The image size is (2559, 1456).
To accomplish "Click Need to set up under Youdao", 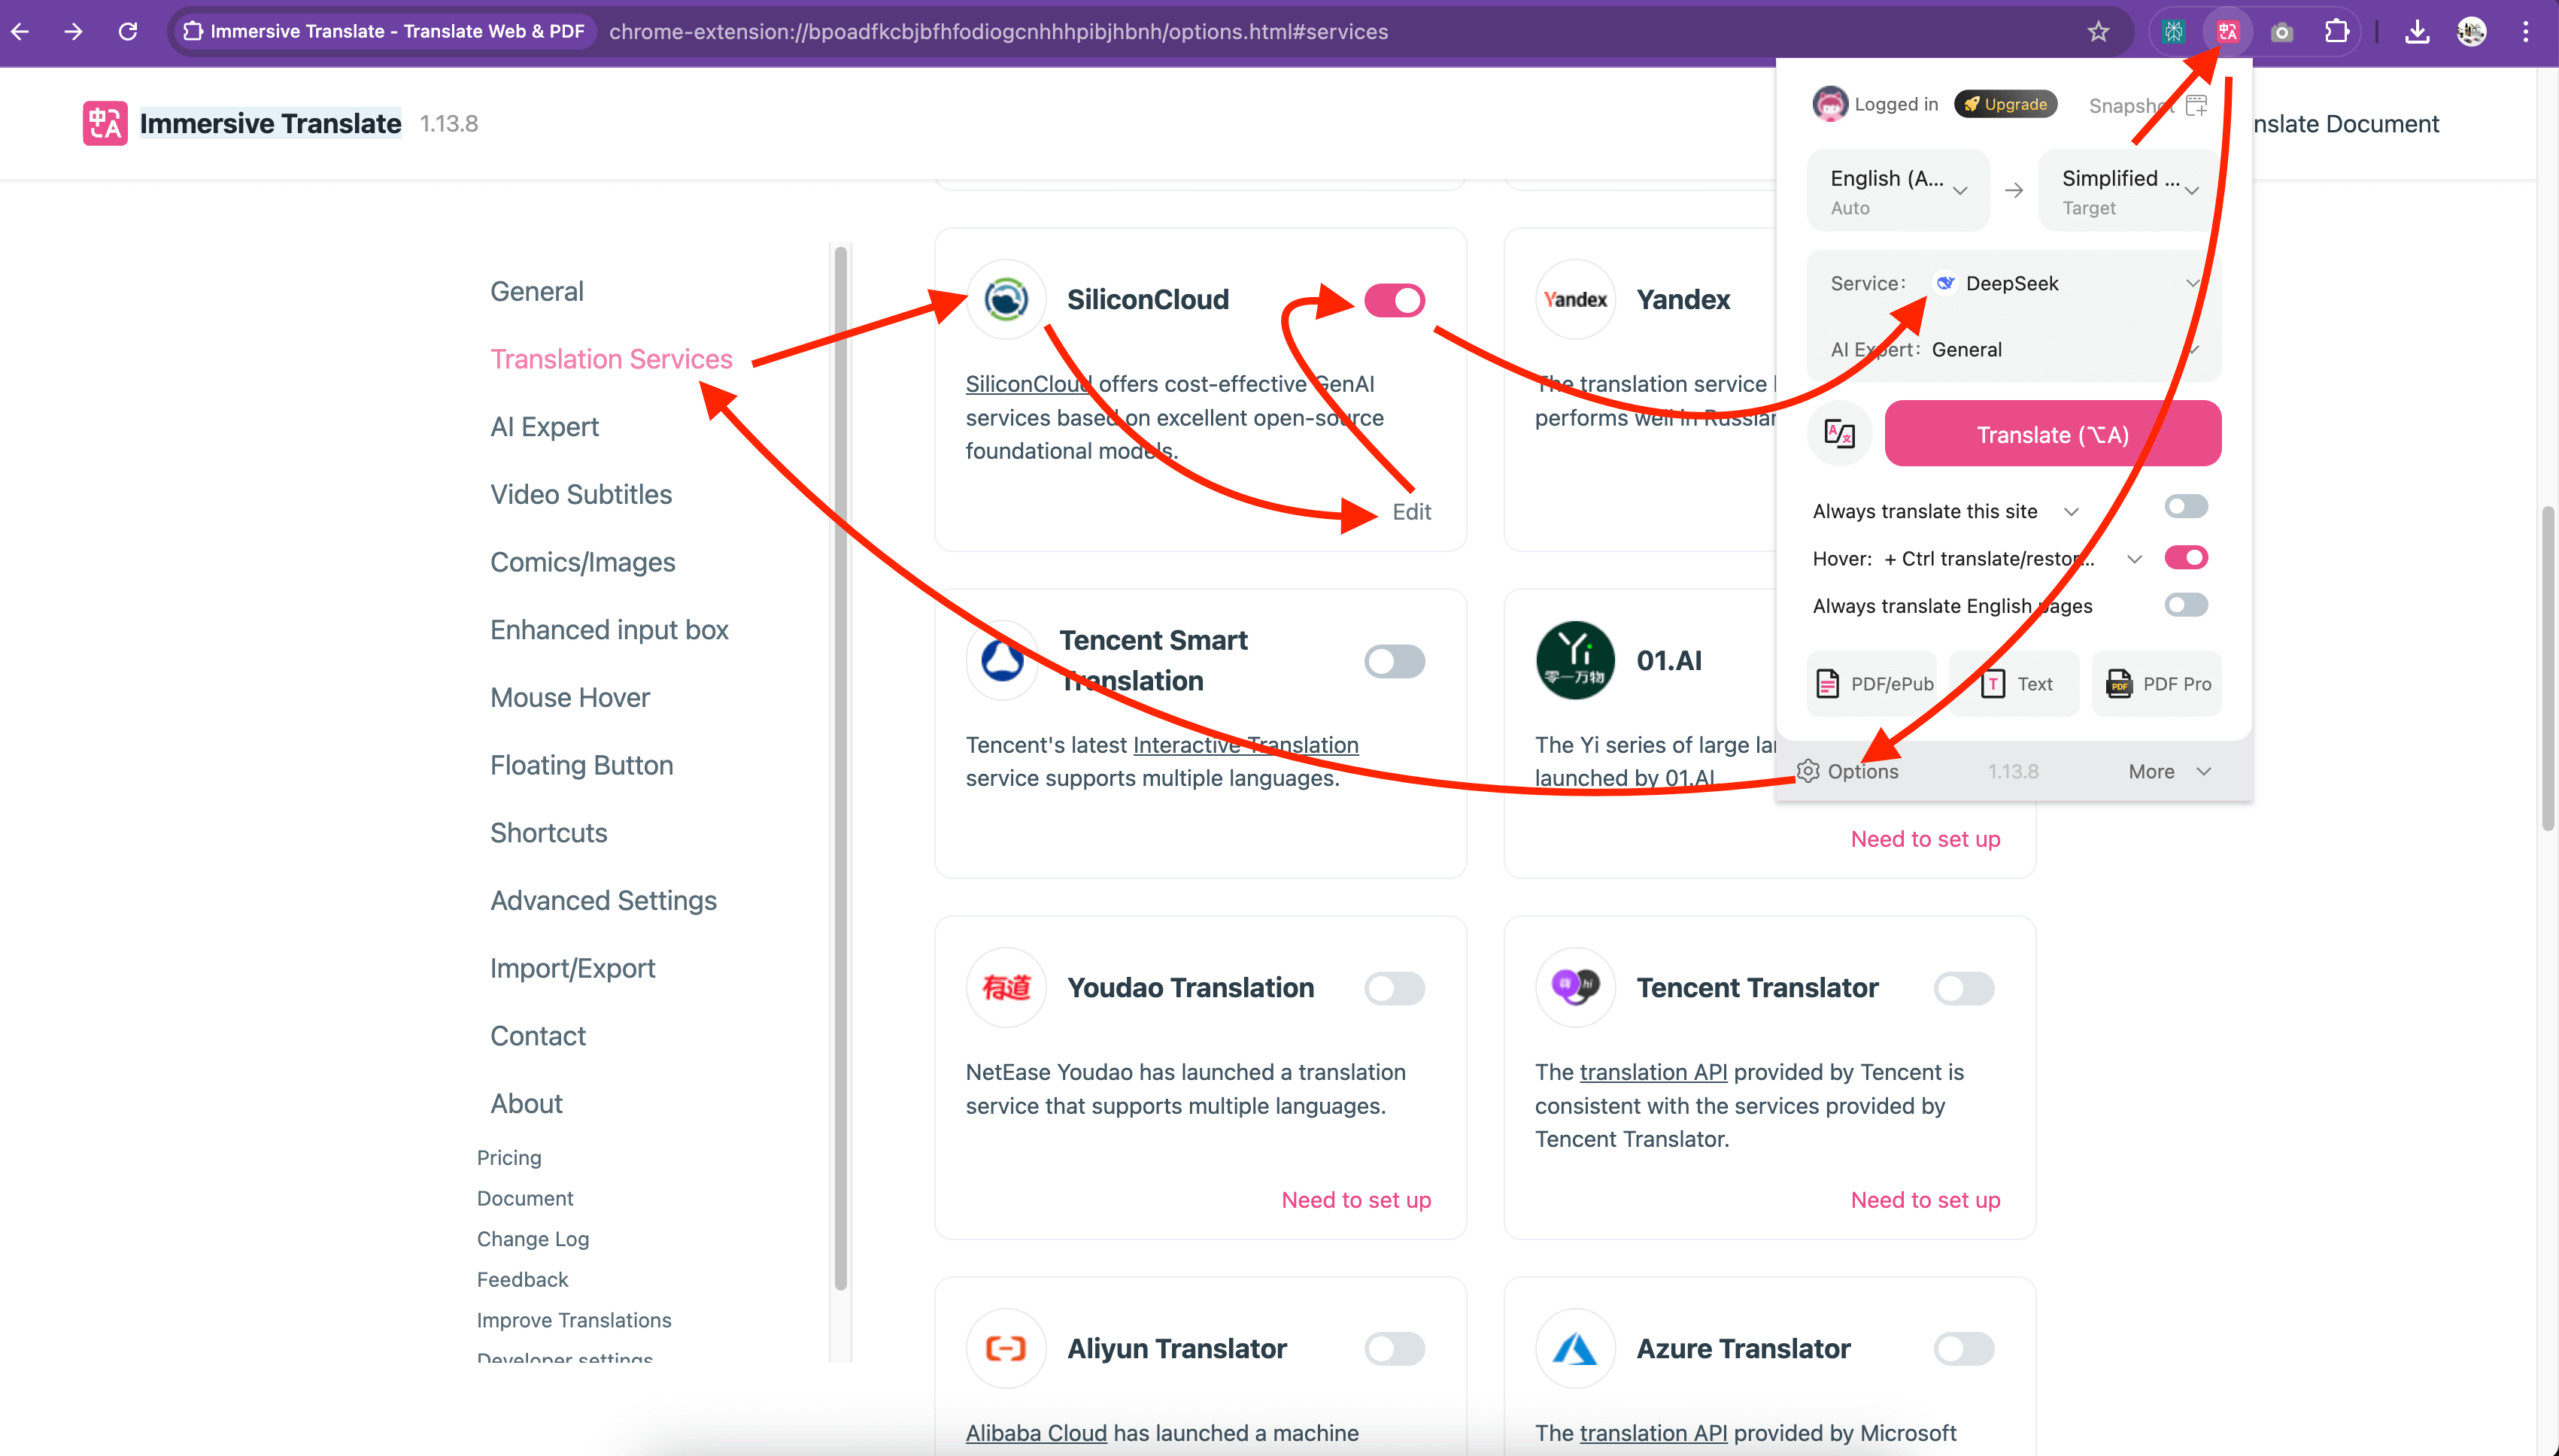I will (x=1356, y=1199).
